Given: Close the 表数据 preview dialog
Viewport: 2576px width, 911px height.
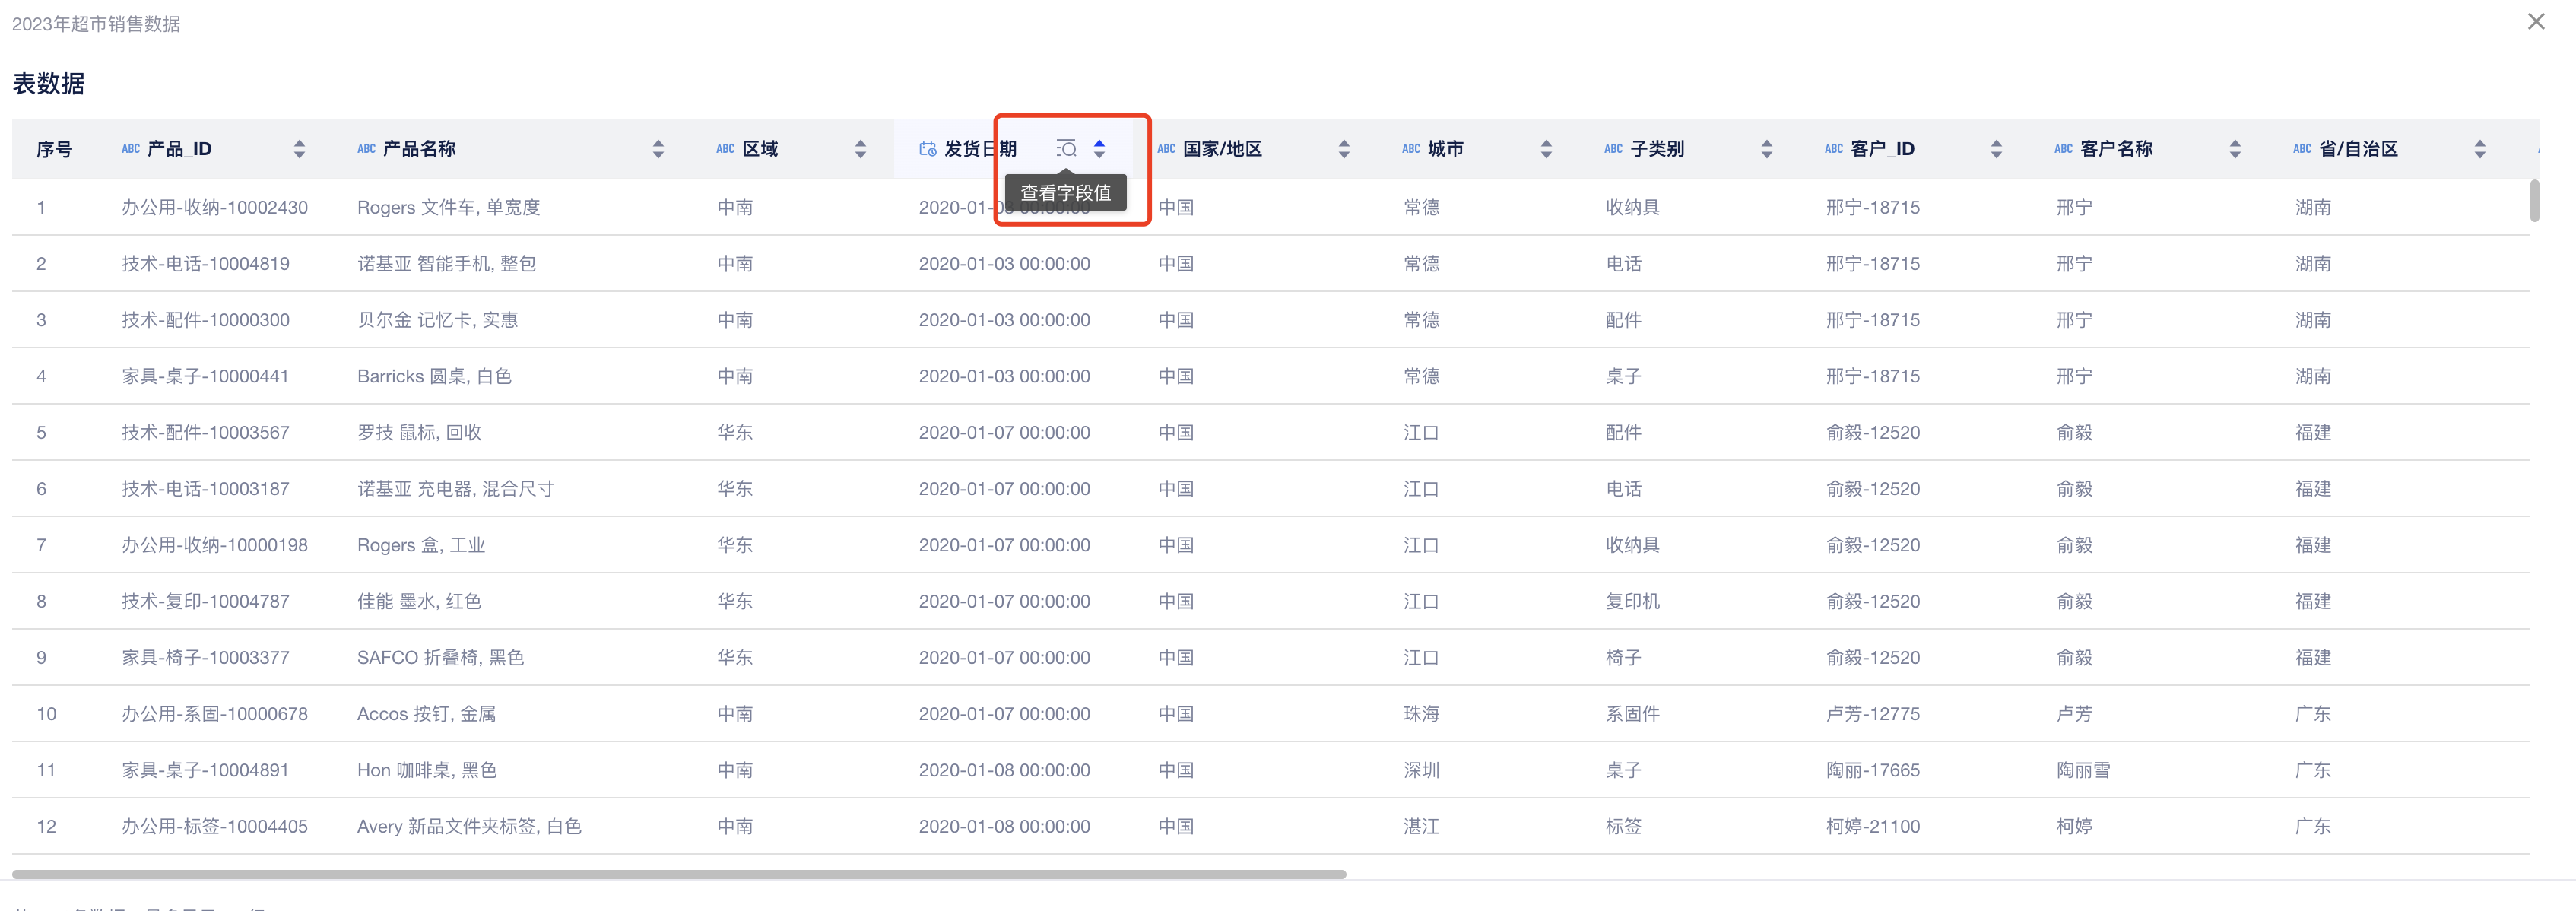Looking at the screenshot, I should tap(2535, 22).
